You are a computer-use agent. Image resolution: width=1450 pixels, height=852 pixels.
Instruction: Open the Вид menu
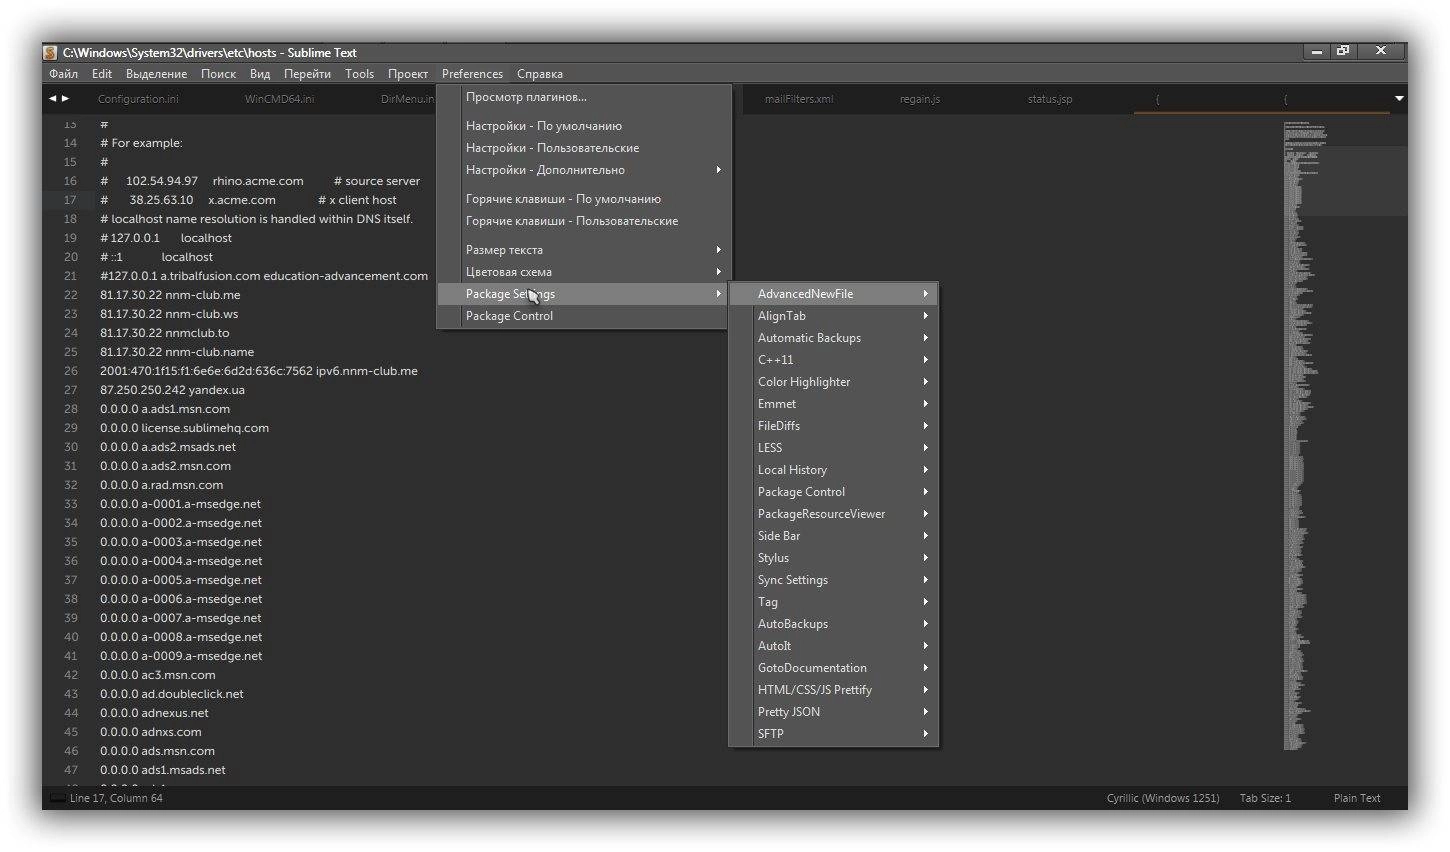click(x=260, y=74)
